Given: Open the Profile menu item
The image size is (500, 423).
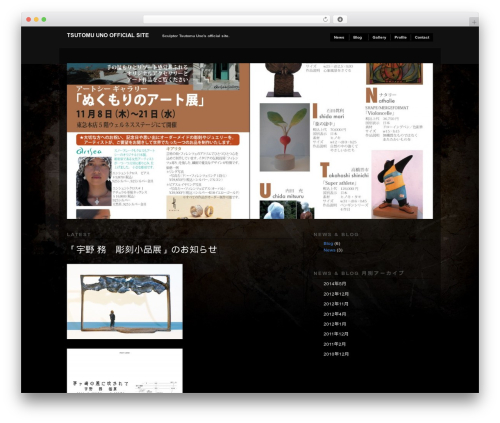Looking at the screenshot, I should click(x=400, y=37).
